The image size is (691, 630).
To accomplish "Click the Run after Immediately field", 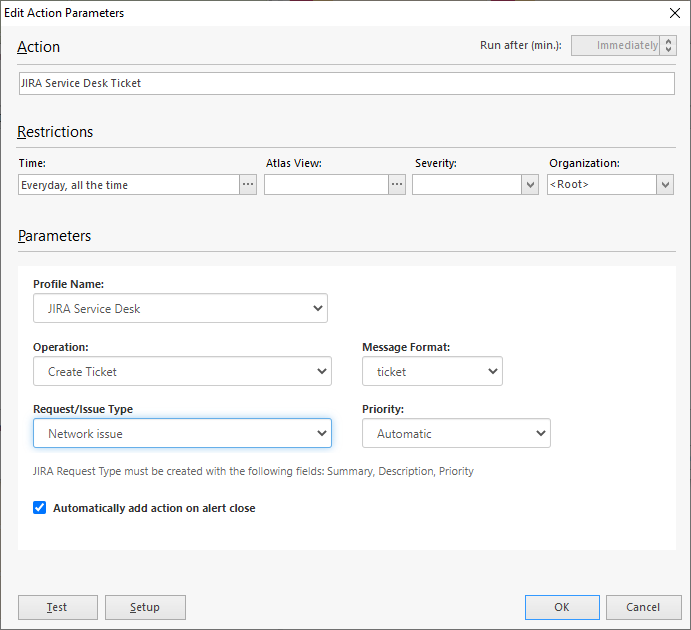I will (616, 45).
